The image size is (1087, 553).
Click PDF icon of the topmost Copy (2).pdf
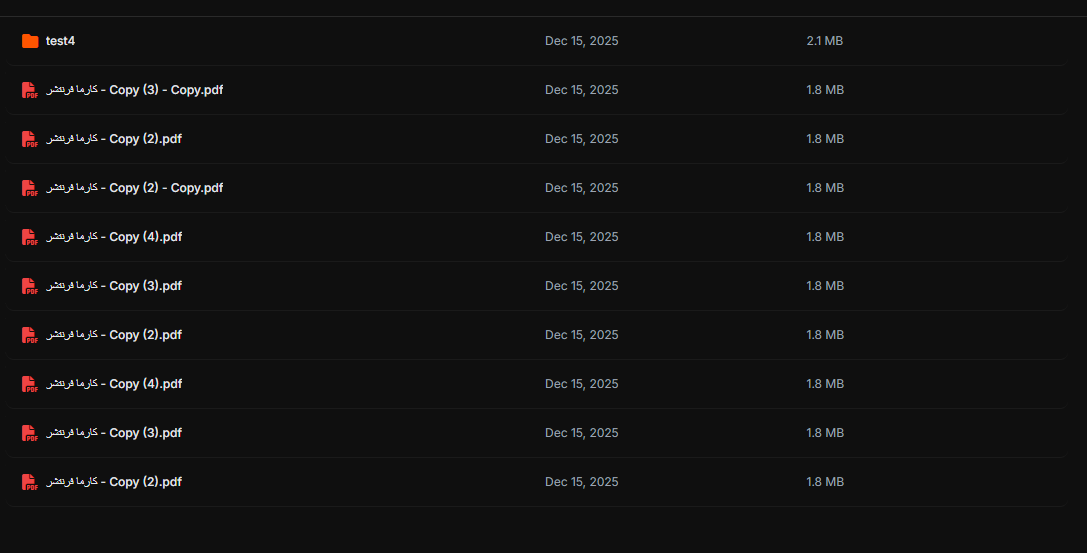point(30,139)
